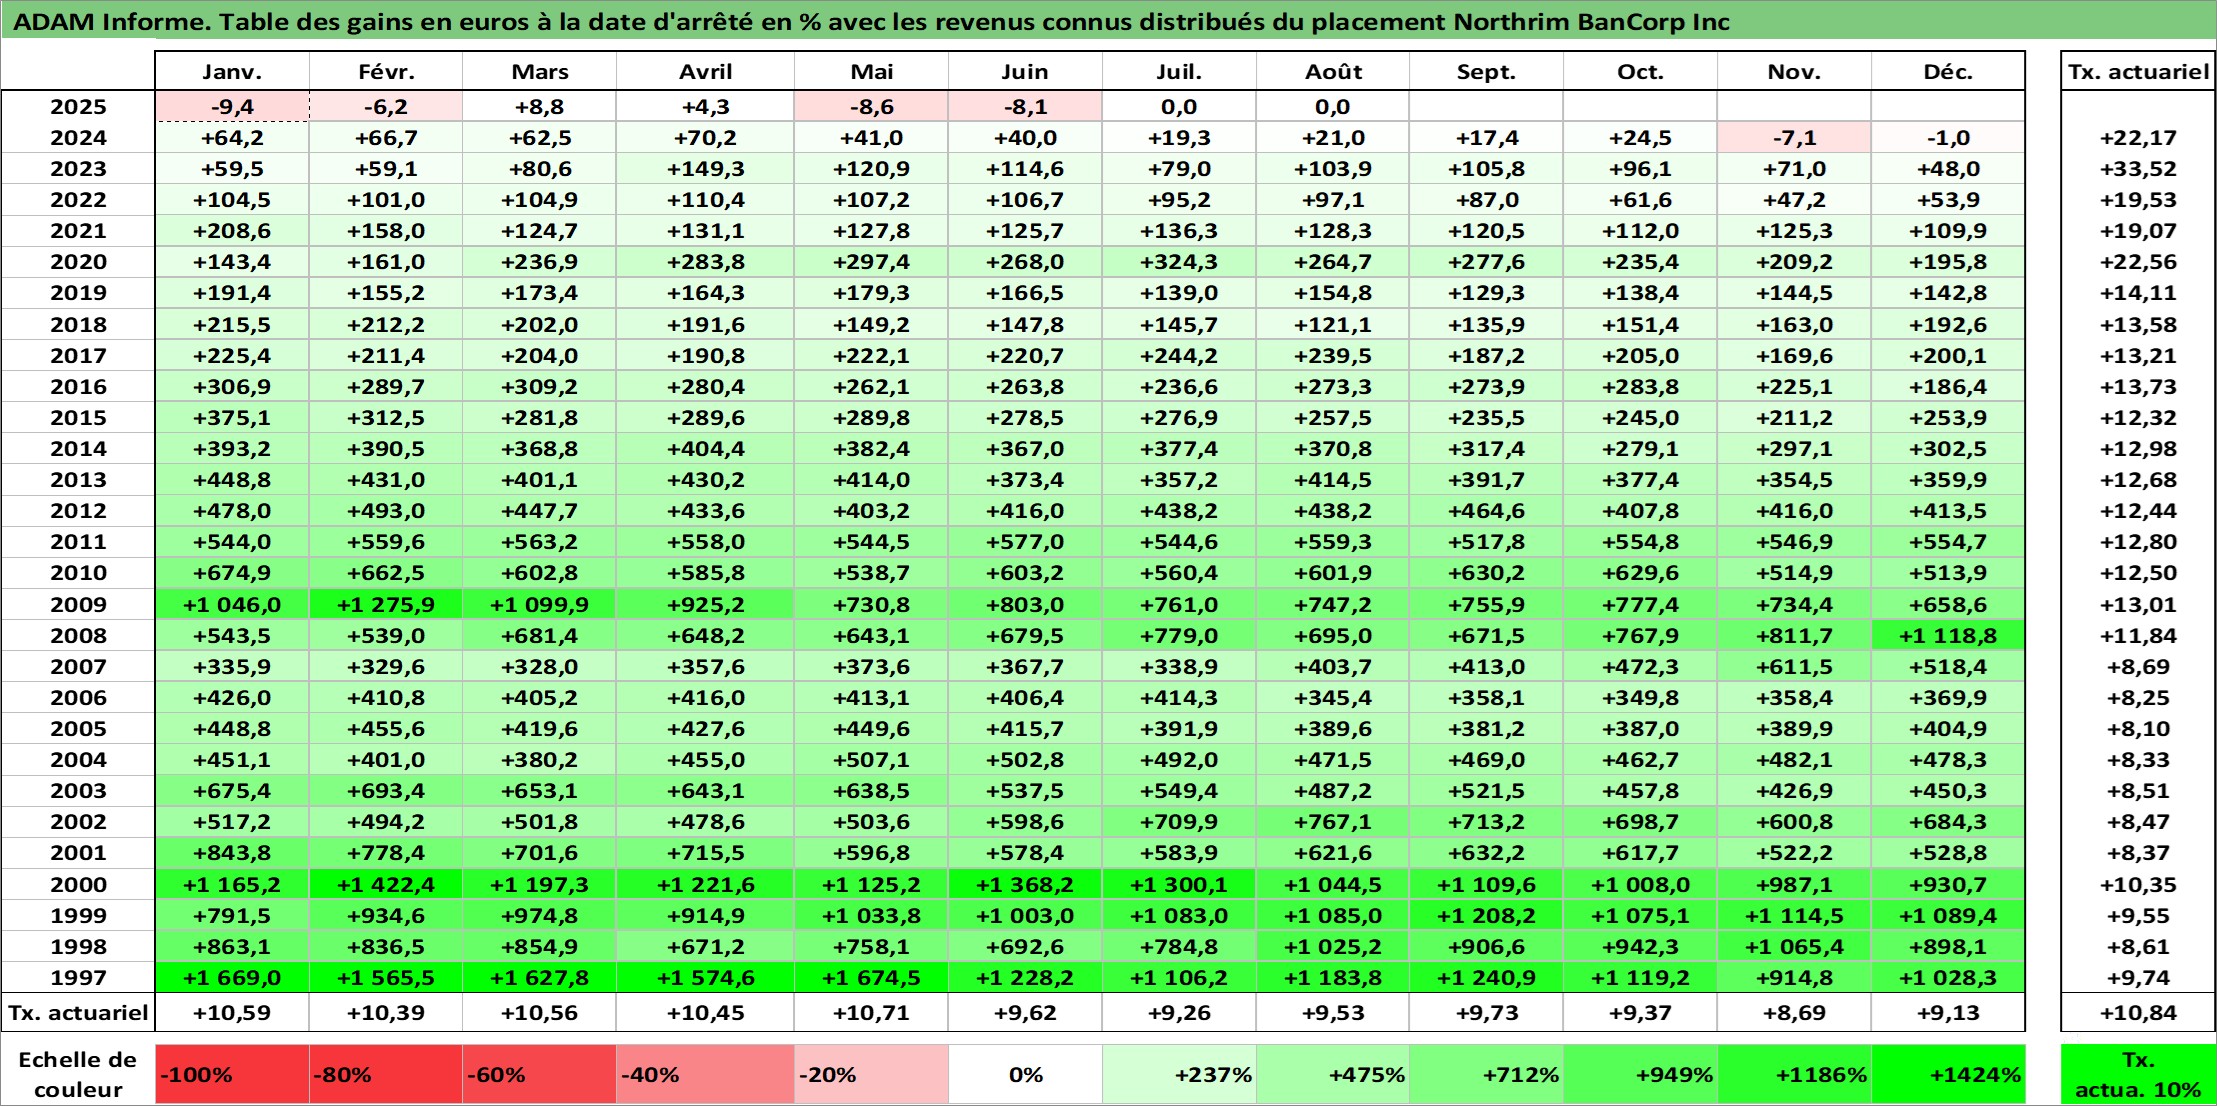Click cell +1 422,4 in 2000 row
The width and height of the screenshot is (2217, 1106).
point(386,884)
